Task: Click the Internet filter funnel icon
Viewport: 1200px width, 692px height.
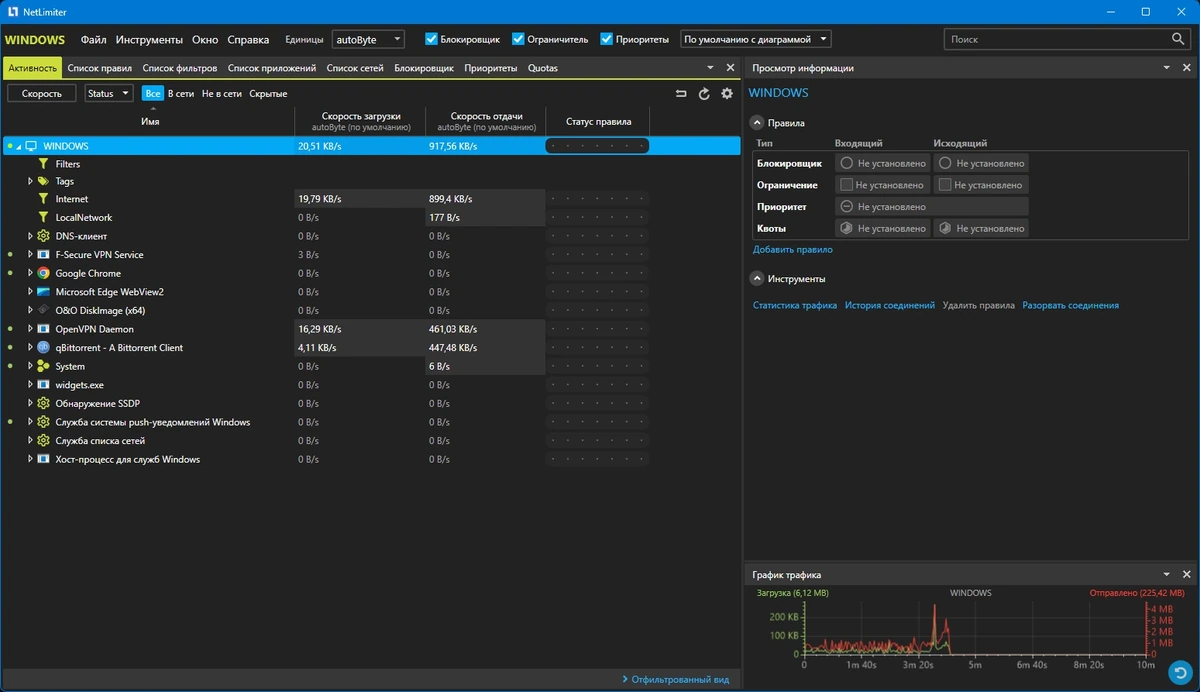Action: pyautogui.click(x=43, y=200)
